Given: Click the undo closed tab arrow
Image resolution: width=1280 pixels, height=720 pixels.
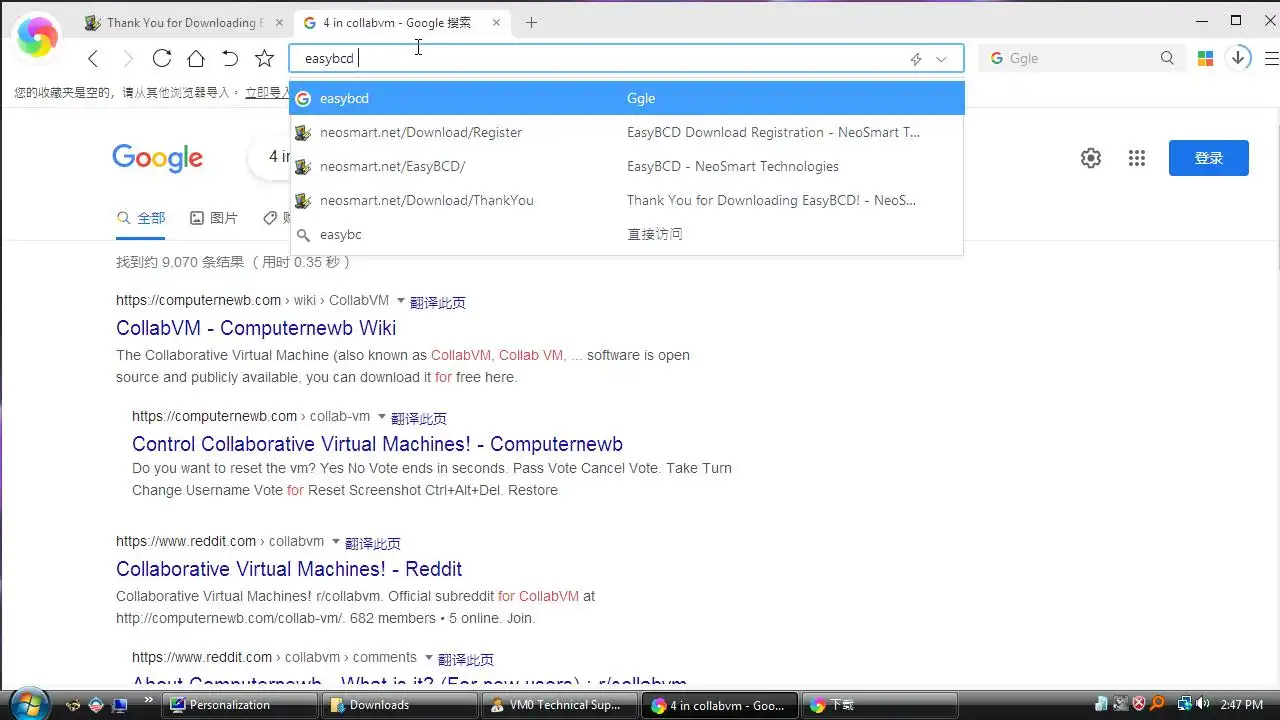Looking at the screenshot, I should pos(230,59).
